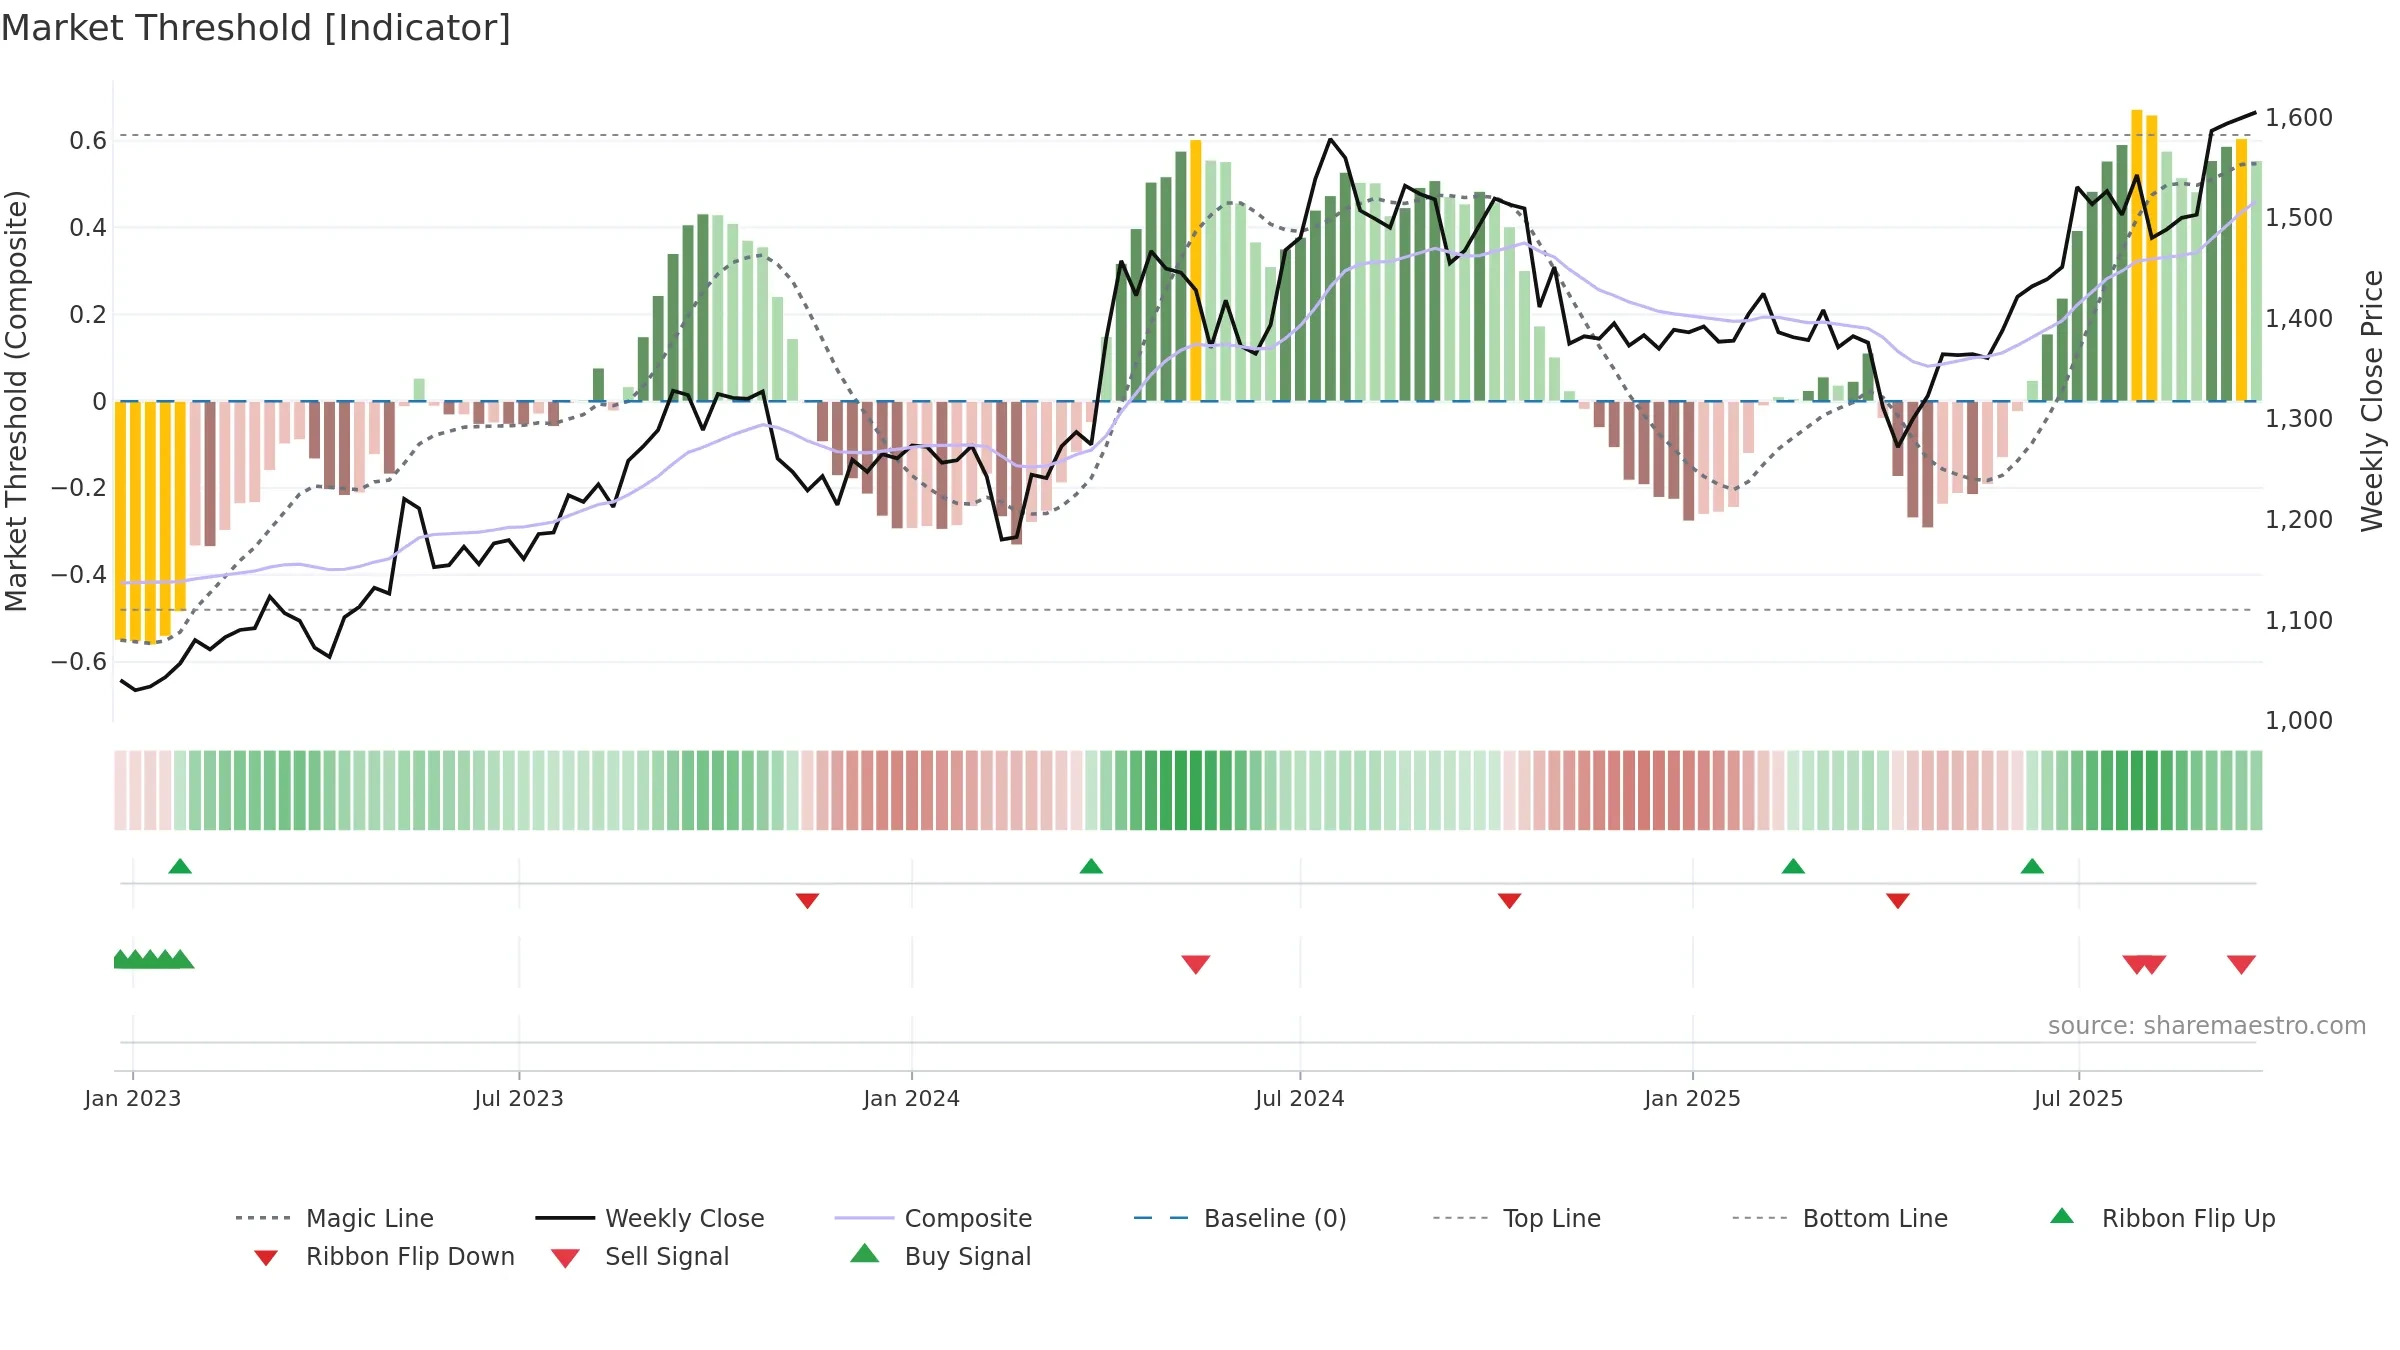
Task: Click the chart title Market Threshold [Indicator]
Action: point(256,28)
